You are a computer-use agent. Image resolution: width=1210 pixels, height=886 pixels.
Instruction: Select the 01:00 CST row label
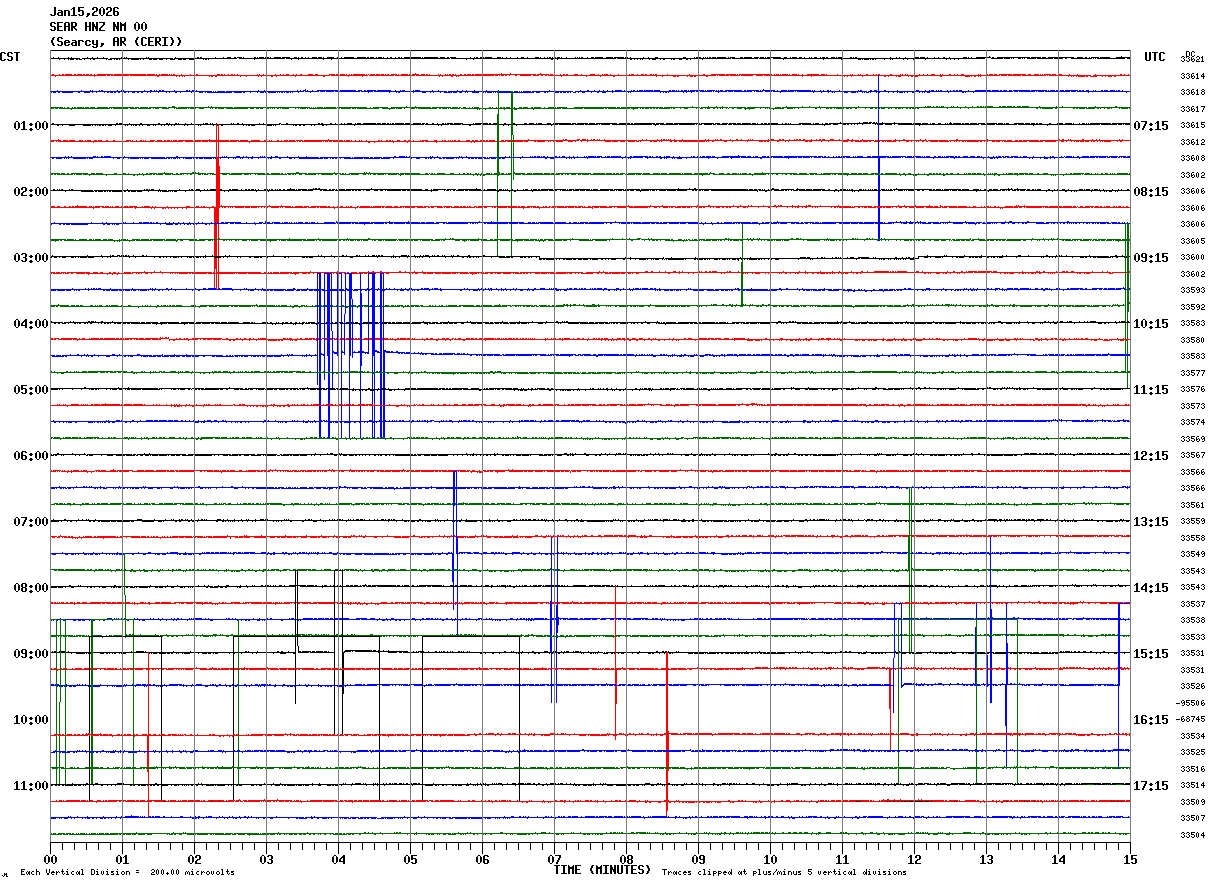coord(31,126)
